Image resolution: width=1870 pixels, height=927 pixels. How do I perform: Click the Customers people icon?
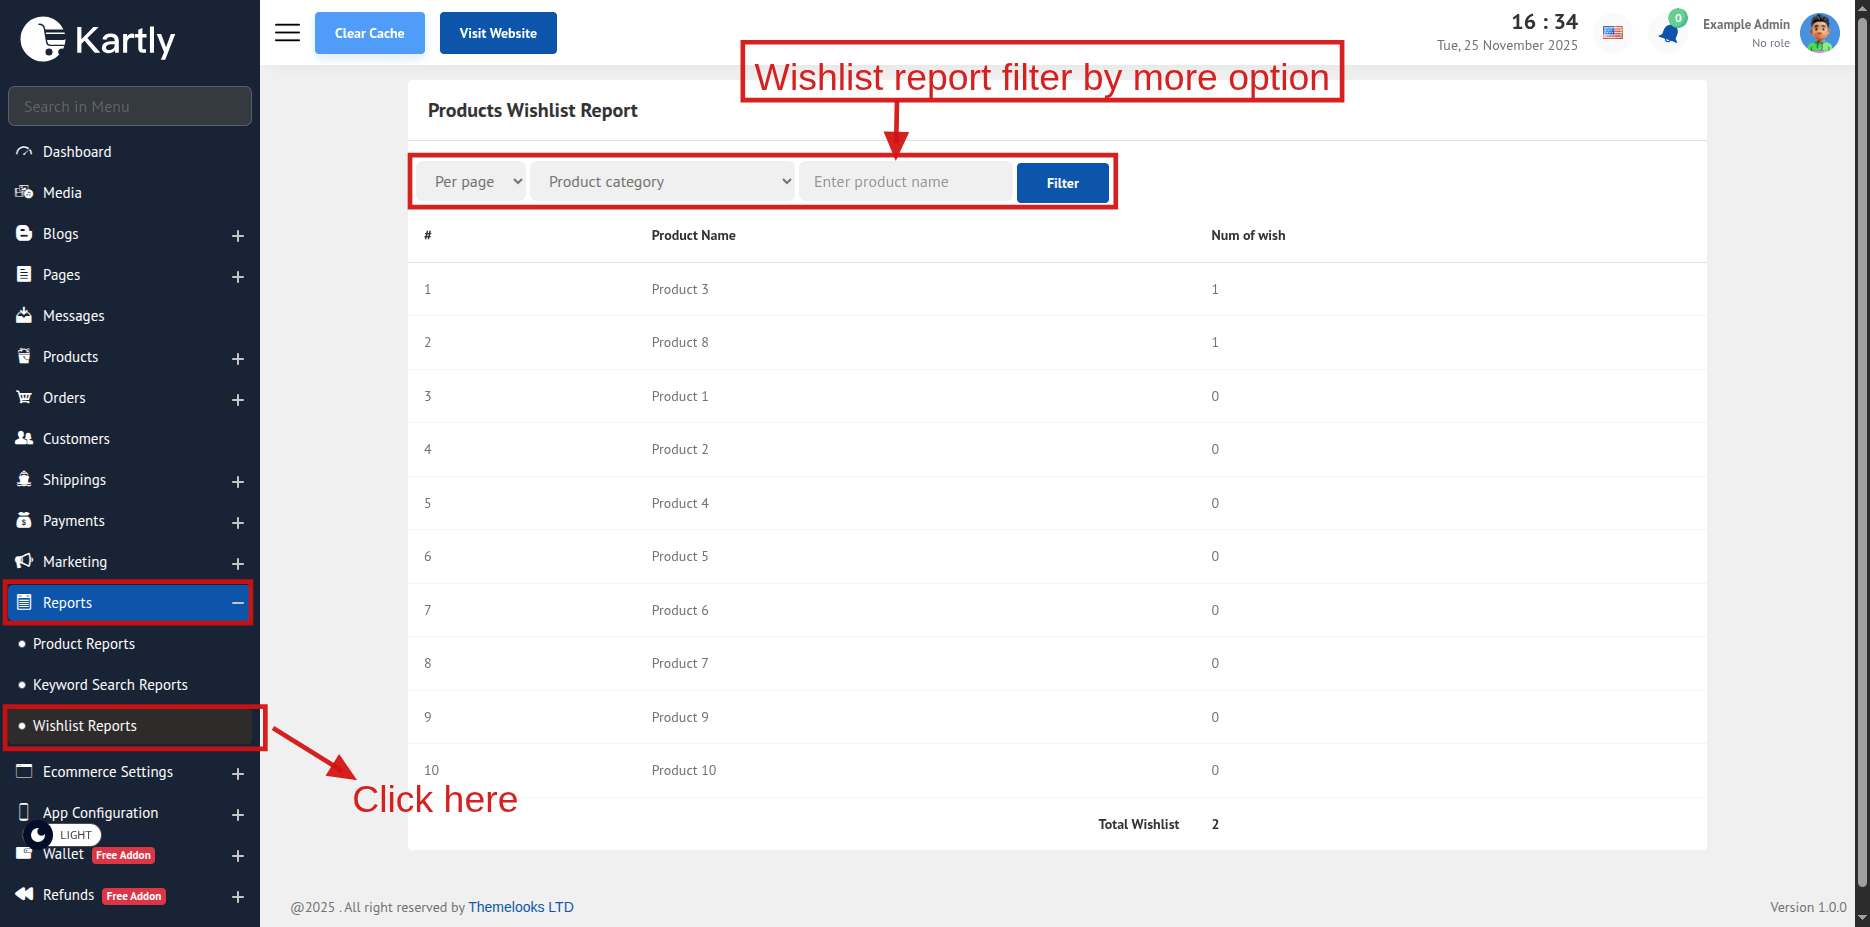tap(24, 439)
